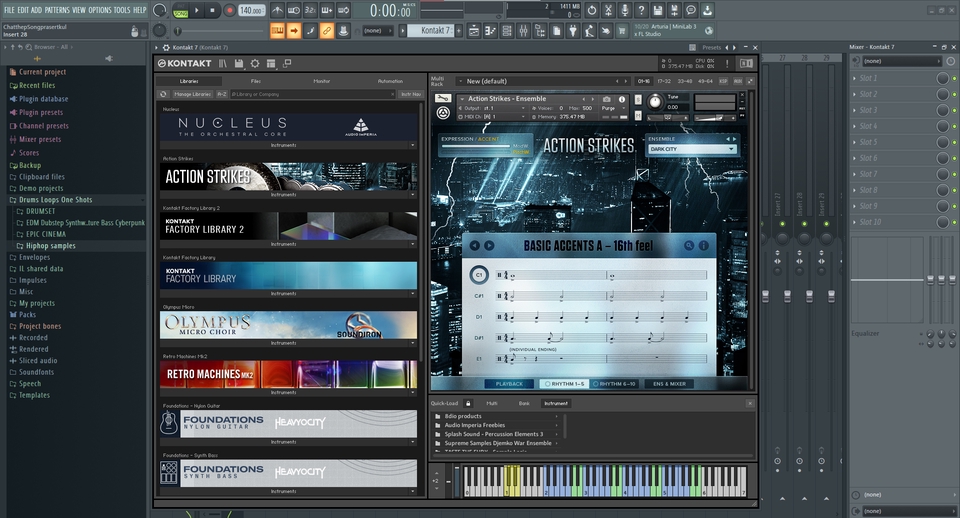Expand mixer Slot 1 arrow

(855, 78)
